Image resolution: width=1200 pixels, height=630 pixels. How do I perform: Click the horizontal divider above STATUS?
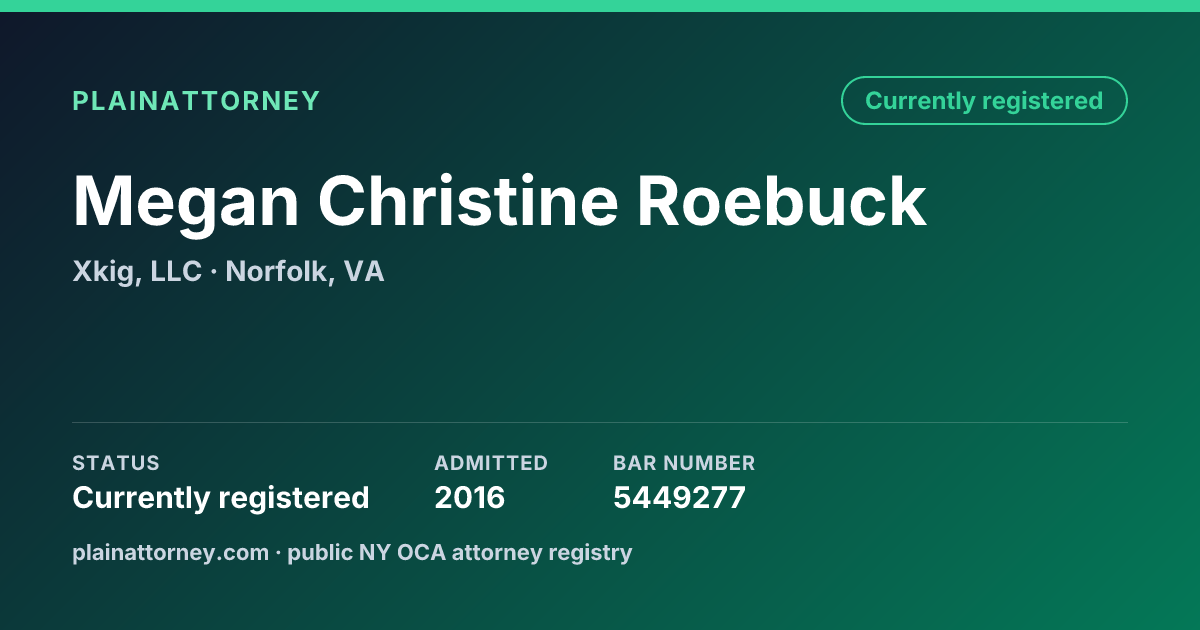(600, 422)
